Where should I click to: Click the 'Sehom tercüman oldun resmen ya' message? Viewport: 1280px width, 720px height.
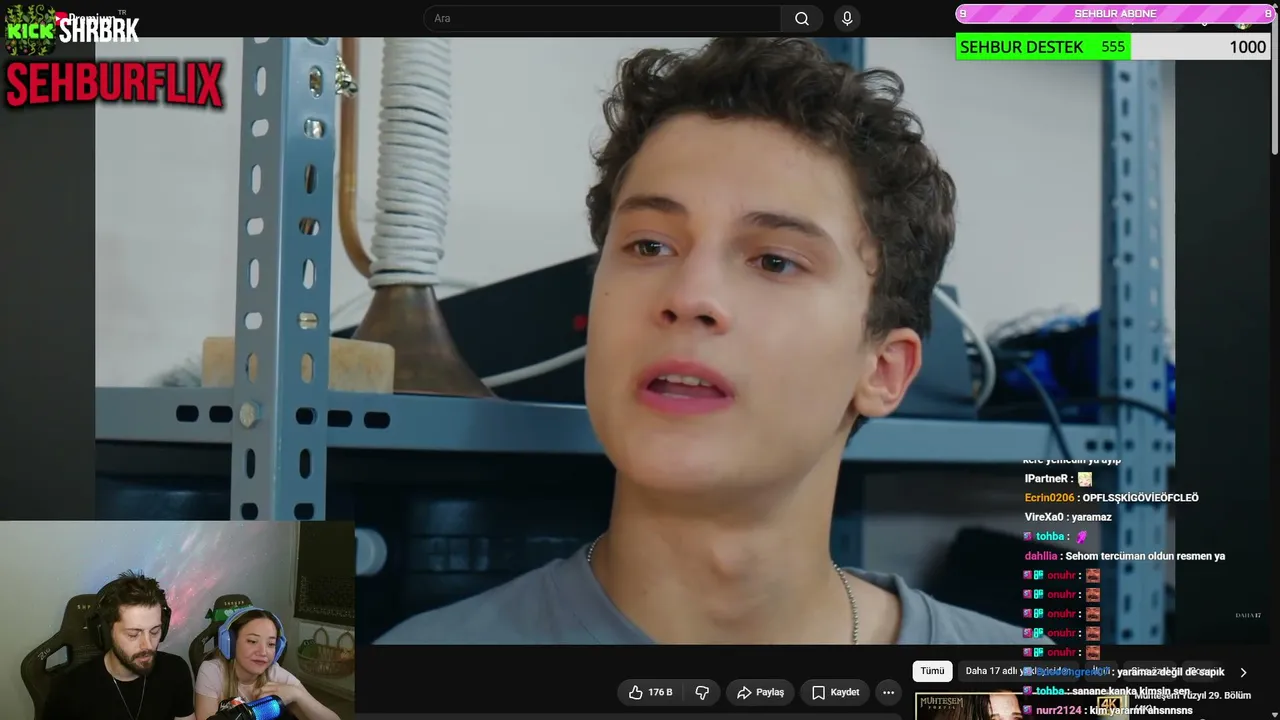click(x=1145, y=556)
